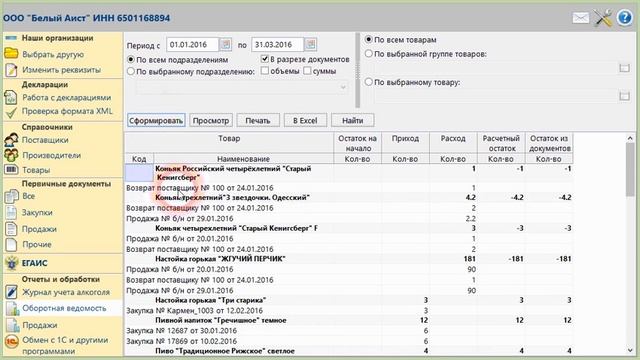Select row Закупка № Кармен_1003 от 12.02.2016

pyautogui.click(x=349, y=311)
